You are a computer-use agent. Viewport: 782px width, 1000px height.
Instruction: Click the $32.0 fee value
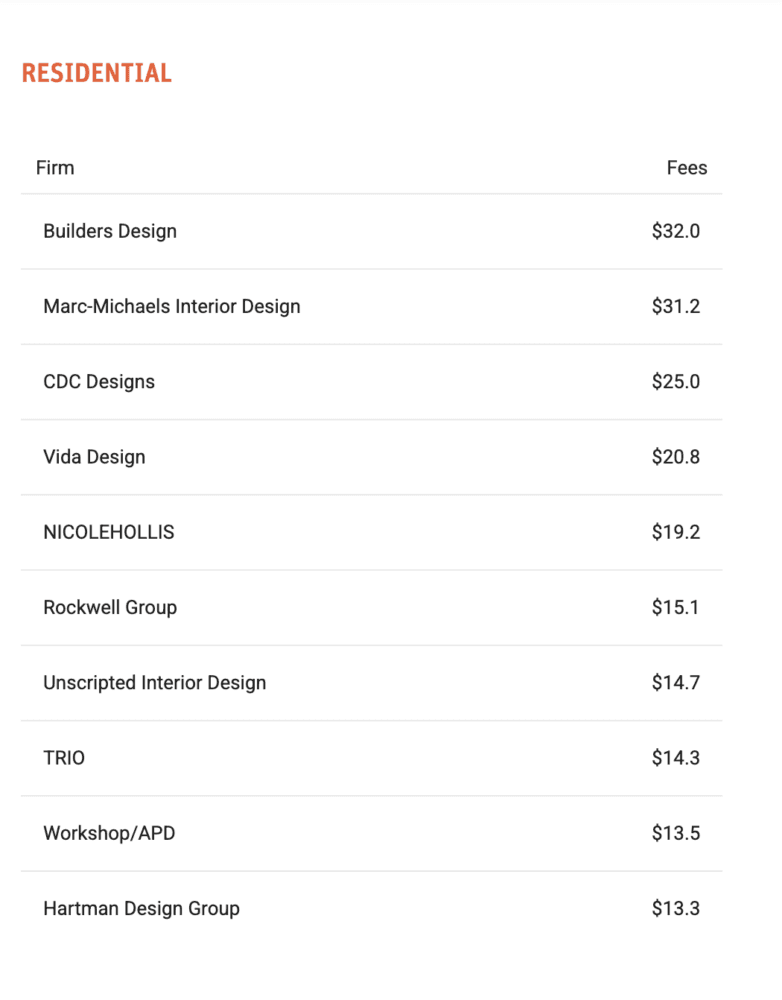coord(675,231)
